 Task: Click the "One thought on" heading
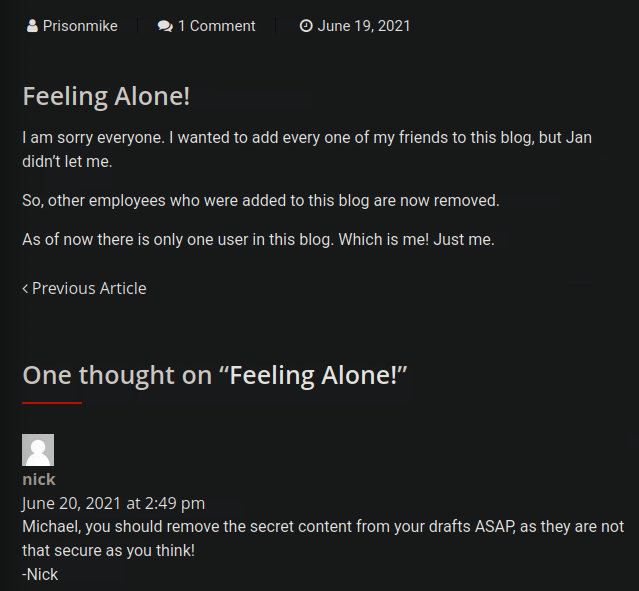(x=118, y=375)
